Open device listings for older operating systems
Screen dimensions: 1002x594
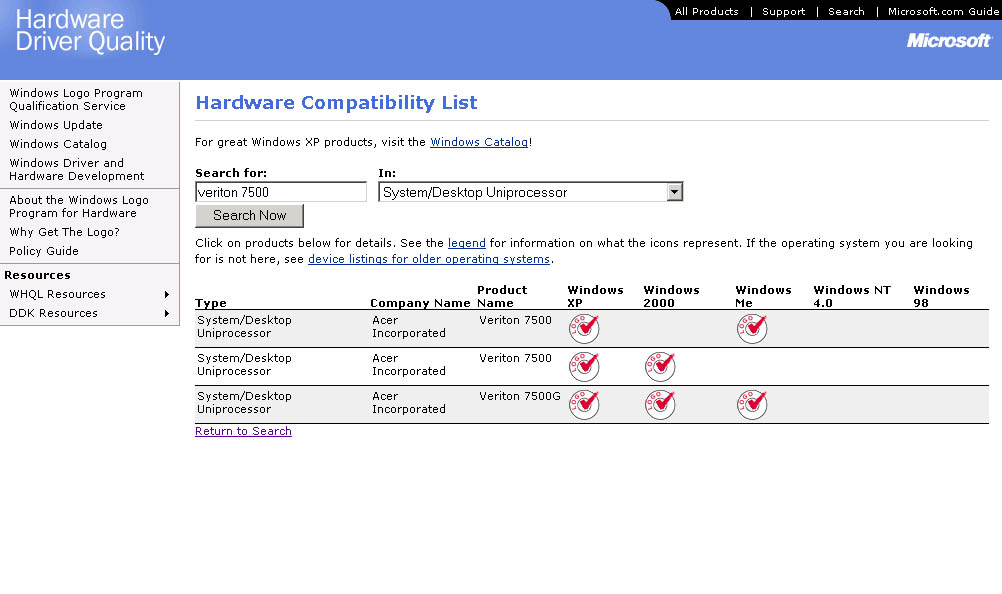[428, 259]
